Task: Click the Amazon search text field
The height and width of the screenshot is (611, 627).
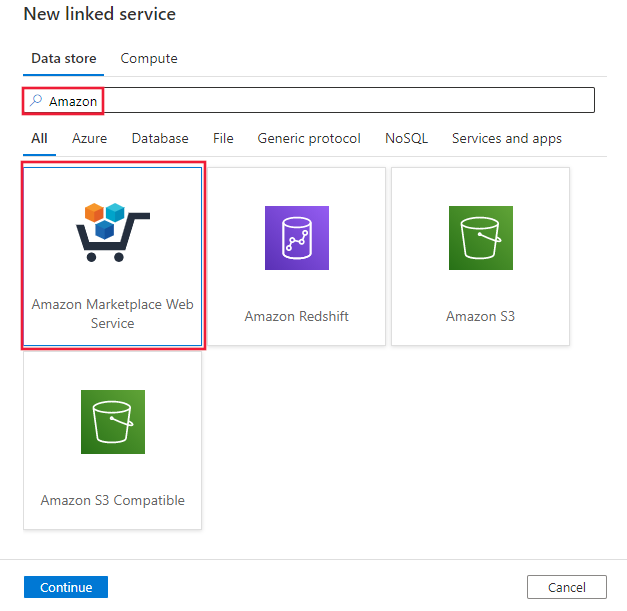Action: pyautogui.click(x=308, y=100)
